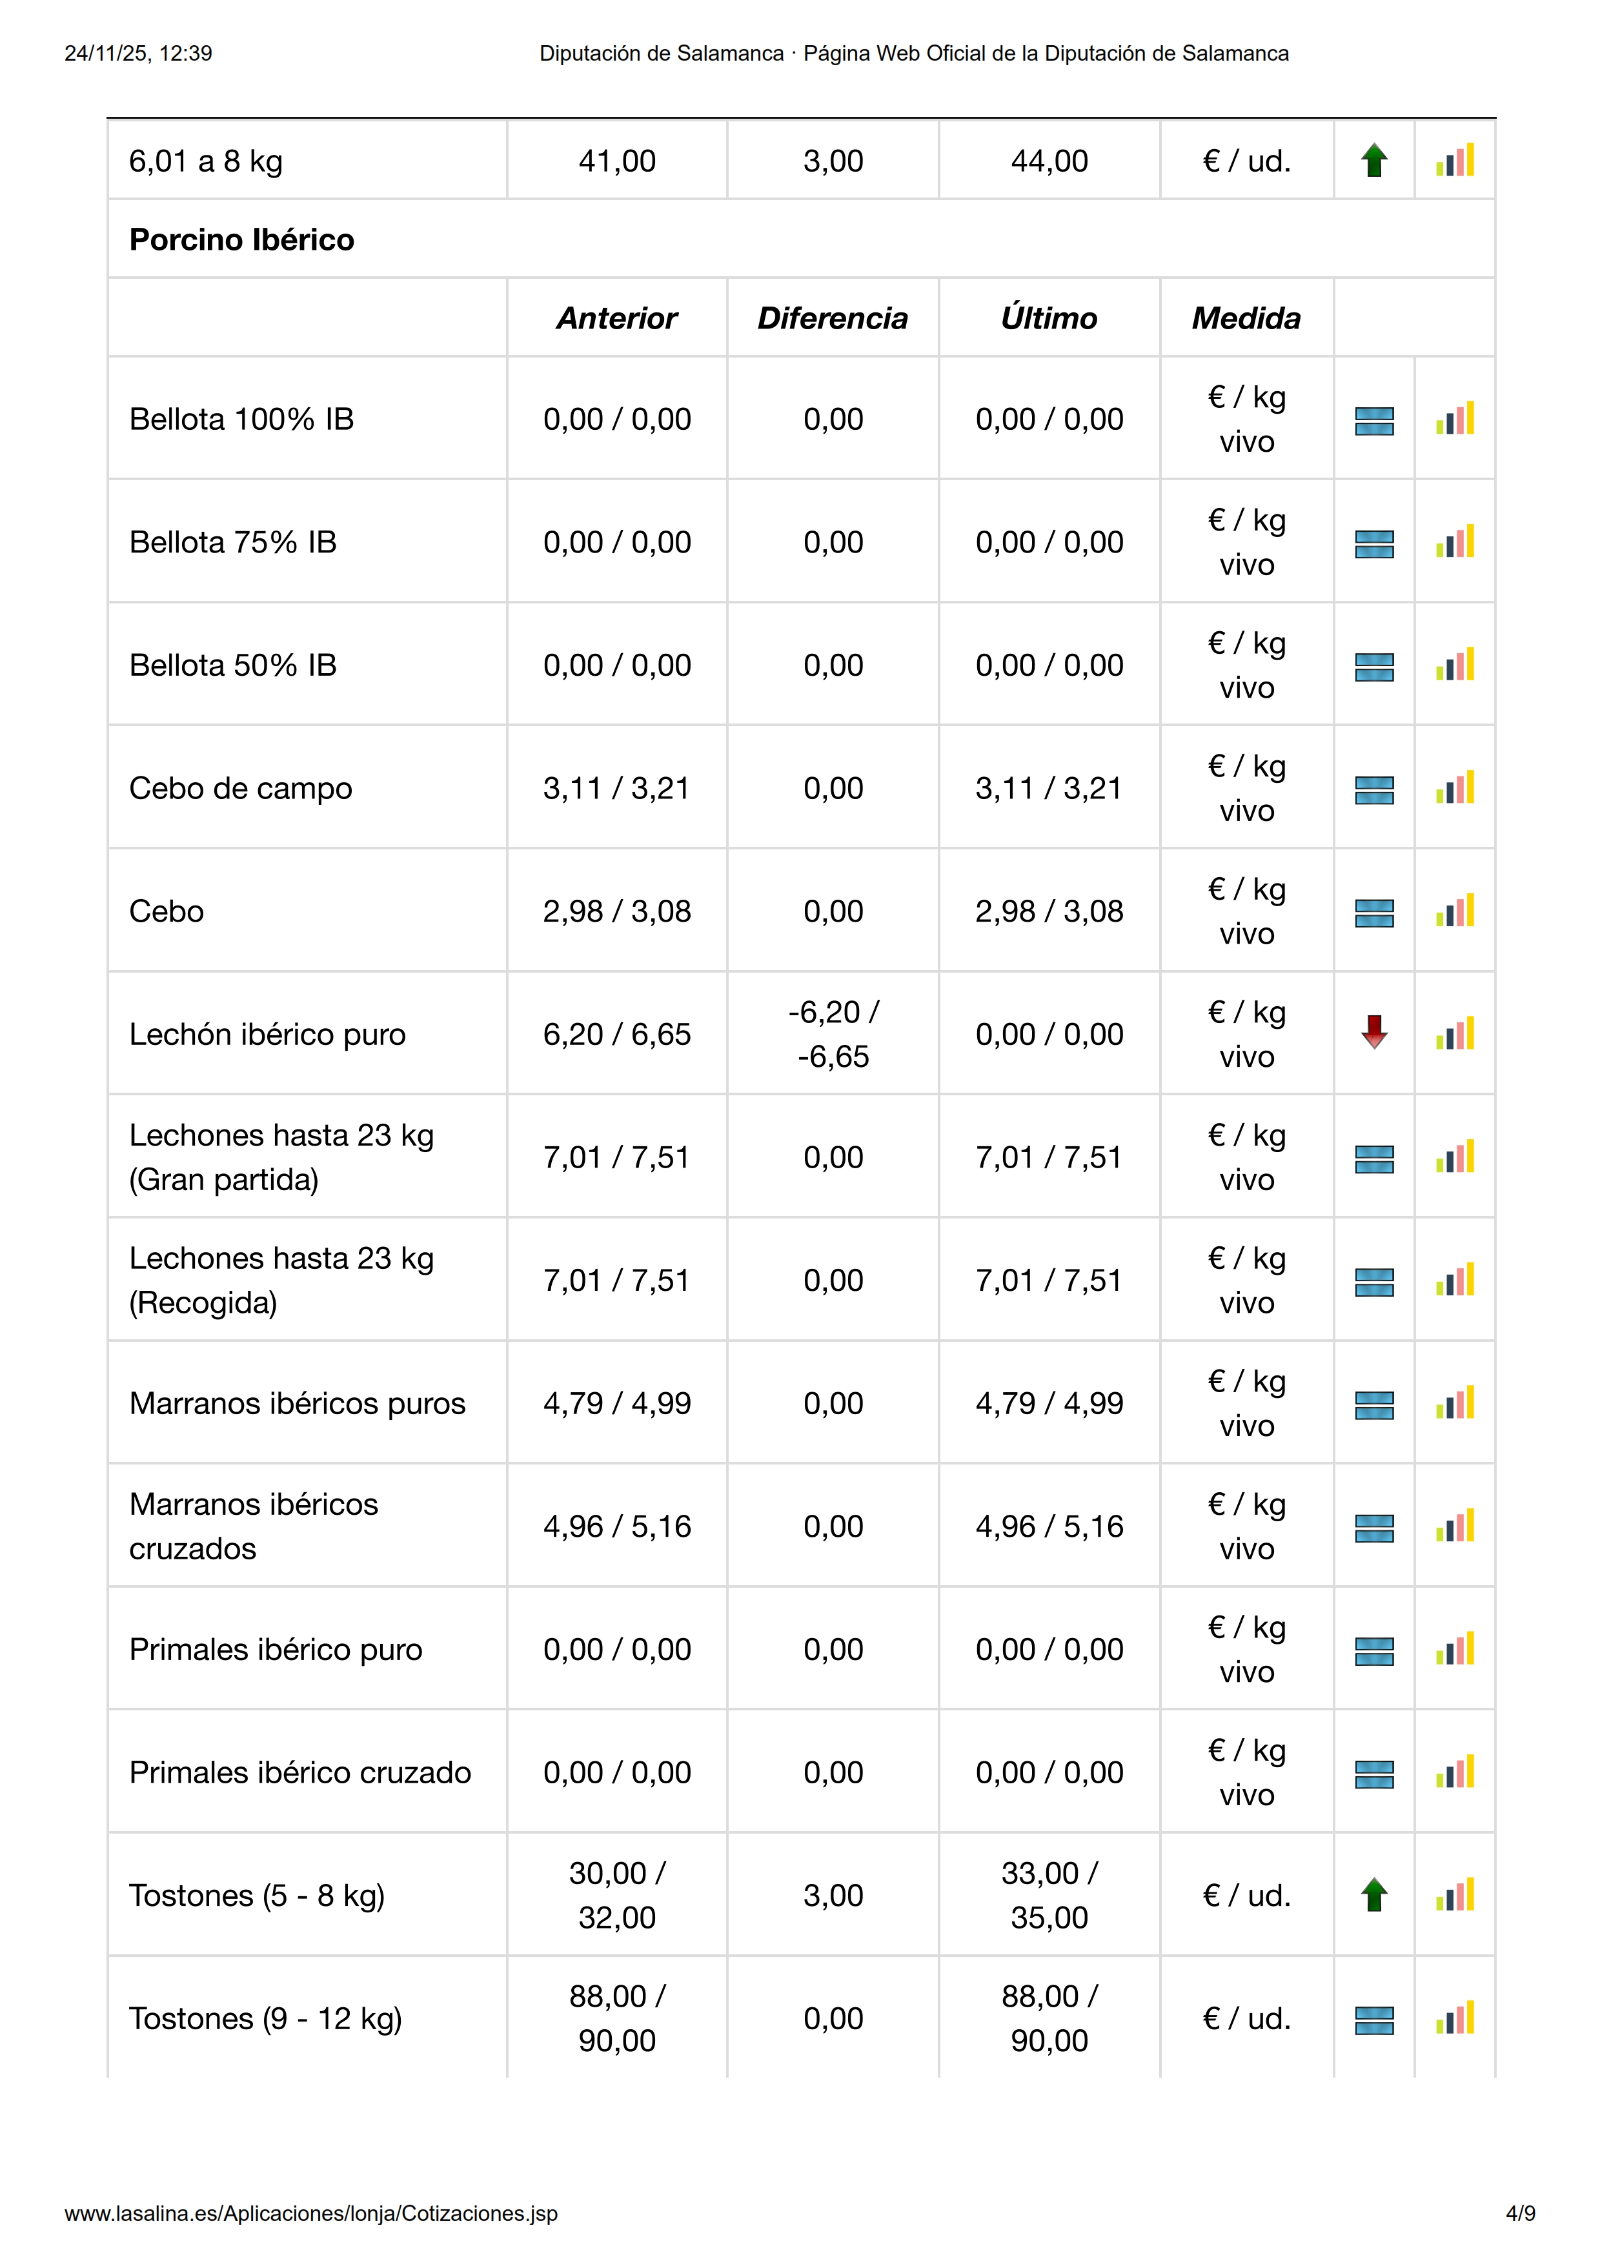The height and width of the screenshot is (2264, 1600).
Task: Click the green up arrow for Tostones (5 - 8 kg)
Action: pos(1374,1895)
